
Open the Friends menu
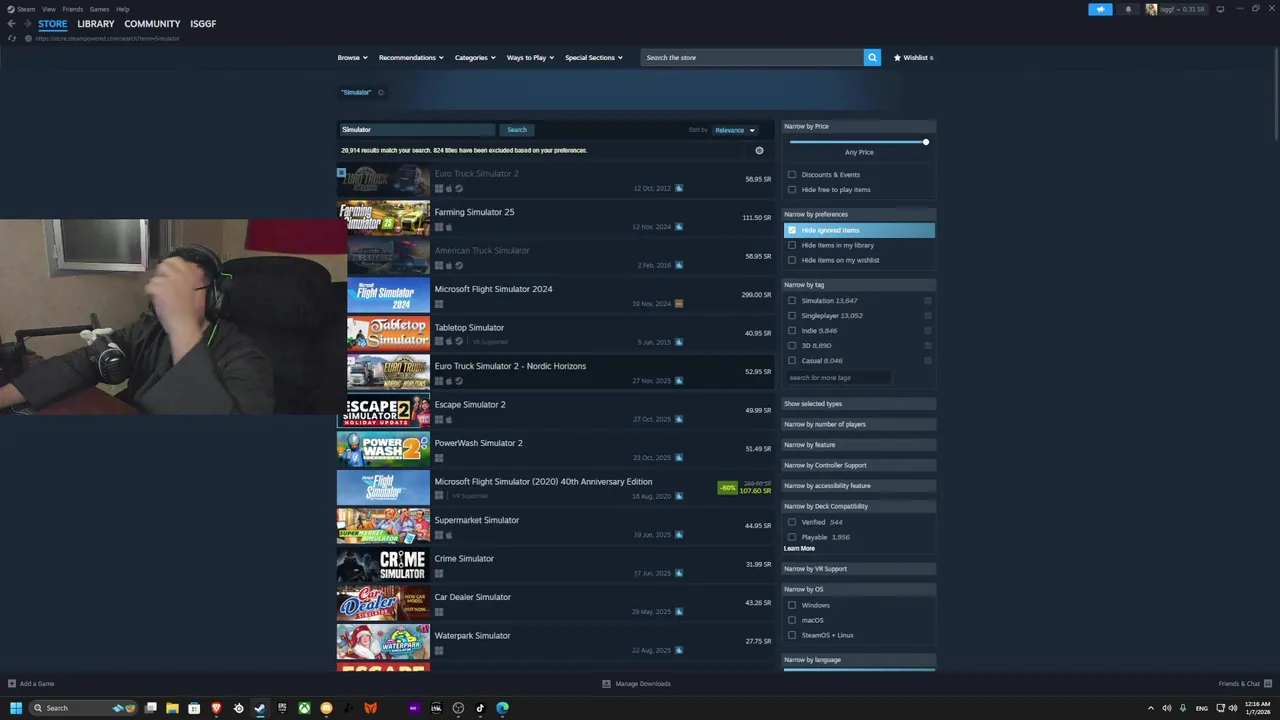point(73,9)
